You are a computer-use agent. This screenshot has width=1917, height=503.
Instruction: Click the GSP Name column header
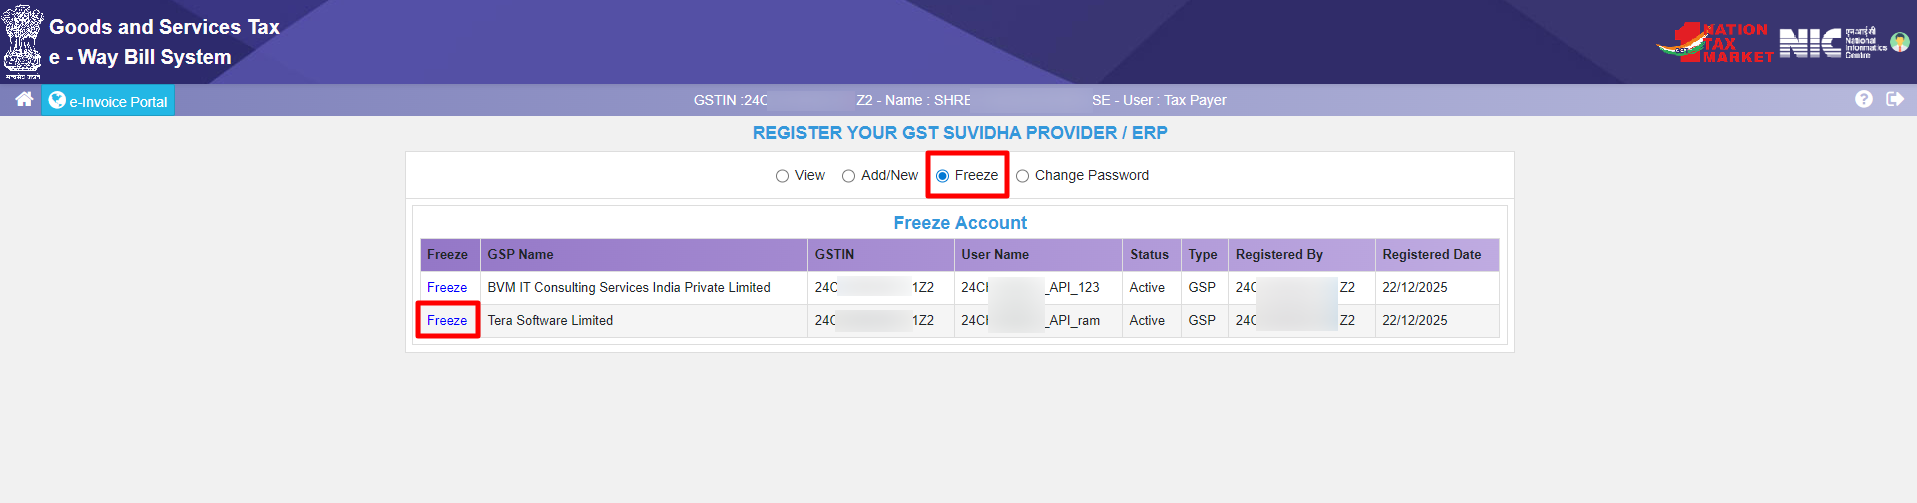click(x=520, y=255)
